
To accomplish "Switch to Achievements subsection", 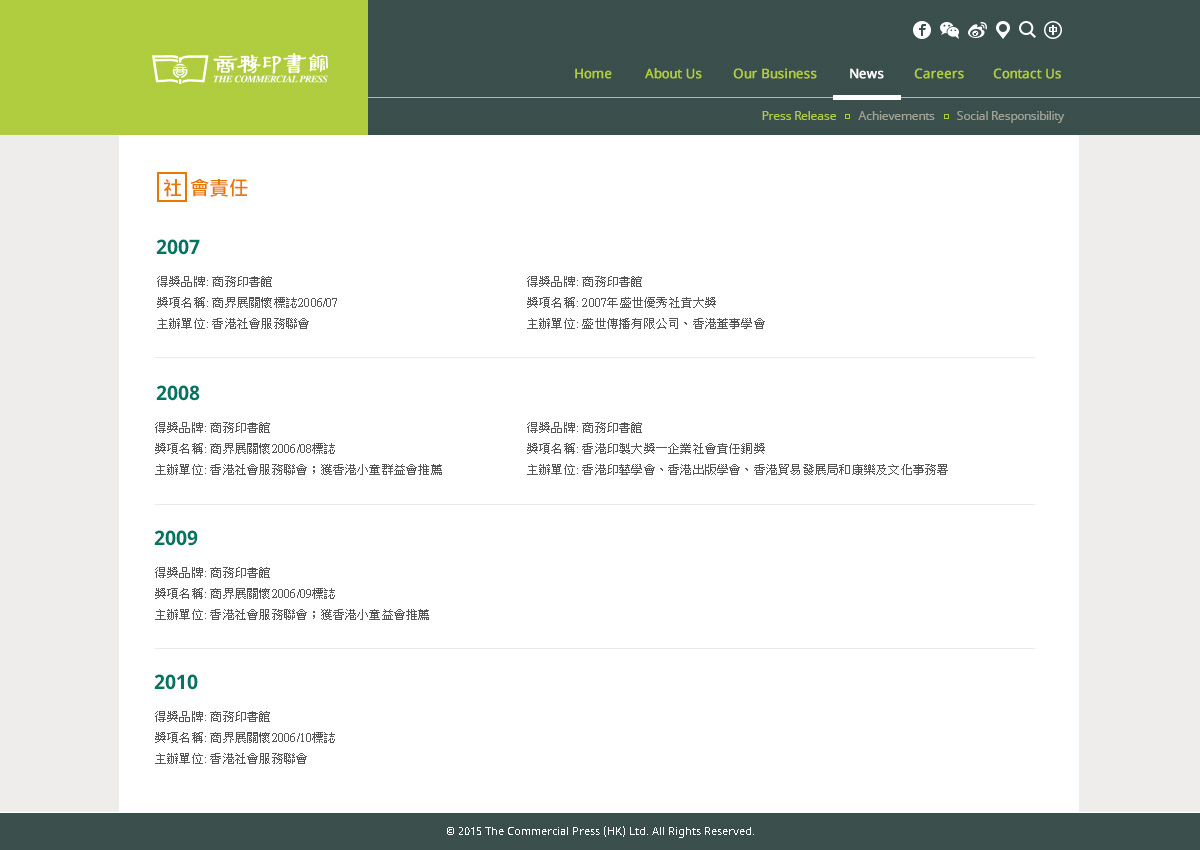I will click(x=896, y=116).
